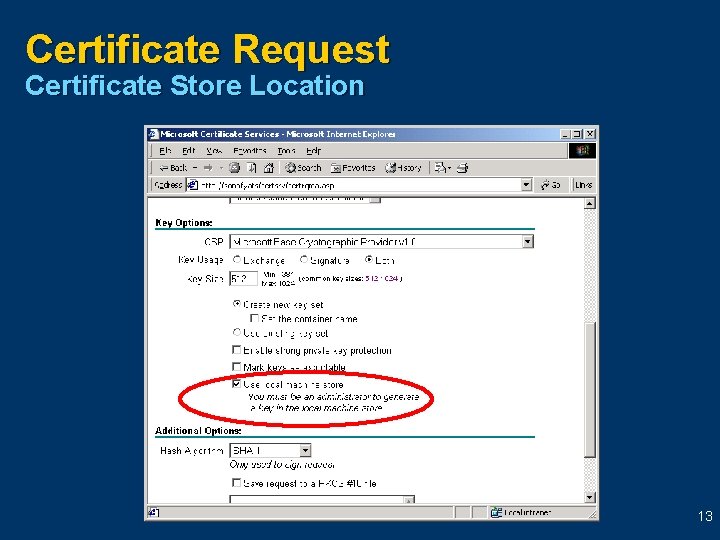Click the 512 common key size link
Image resolution: width=720 pixels, height=540 pixels.
371,278
